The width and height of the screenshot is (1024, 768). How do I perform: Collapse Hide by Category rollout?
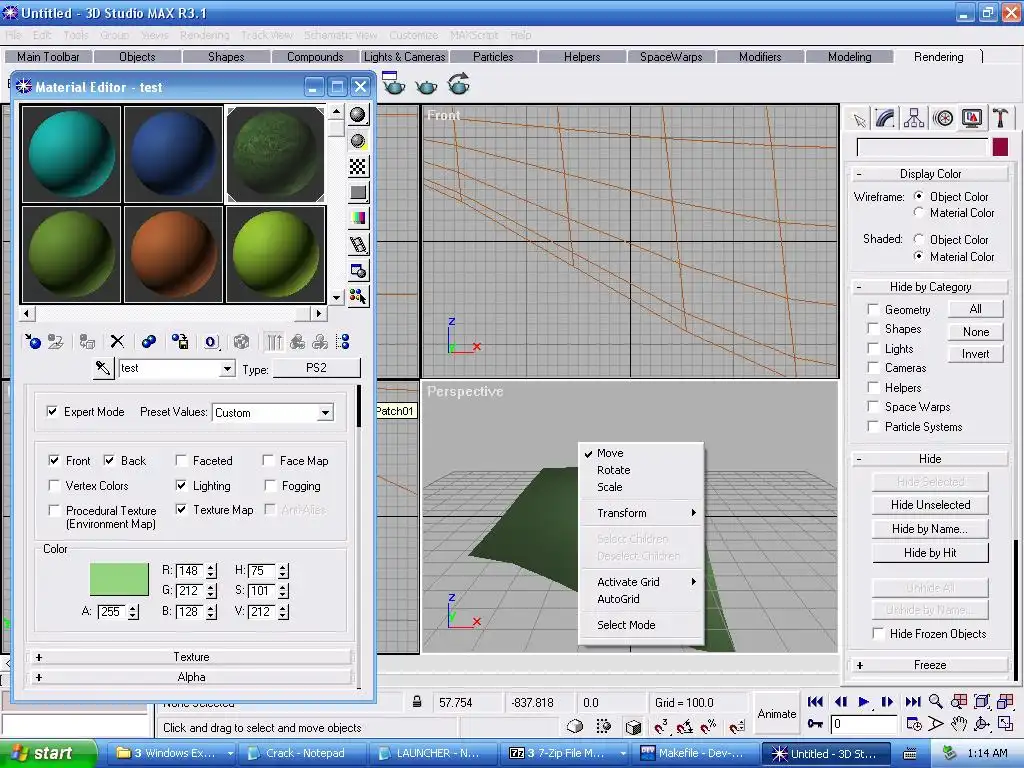click(930, 287)
